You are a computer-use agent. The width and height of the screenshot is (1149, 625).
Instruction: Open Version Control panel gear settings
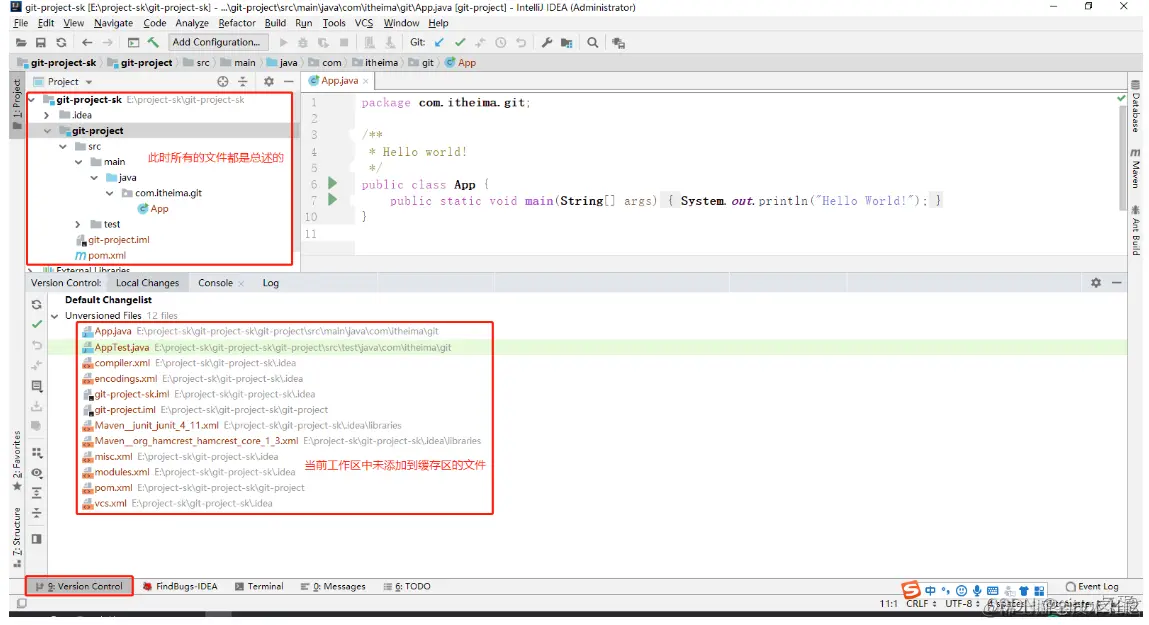(x=1096, y=283)
